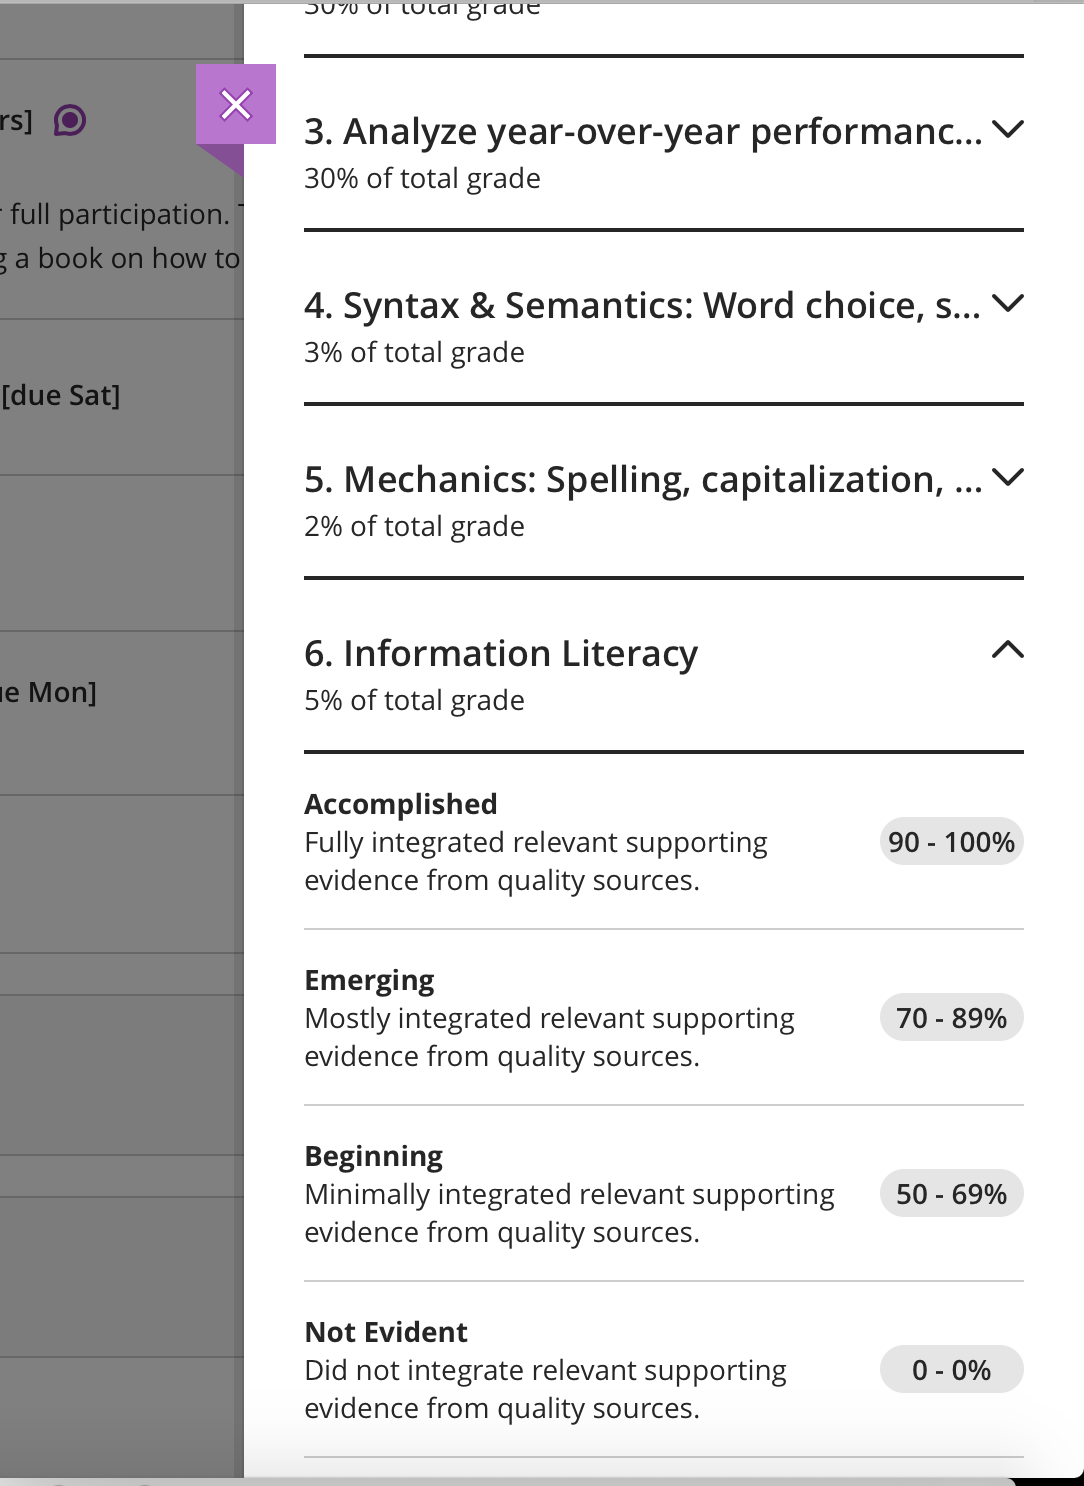This screenshot has height=1486, width=1084.
Task: Open the purple discussion bubble icon
Action: click(70, 121)
